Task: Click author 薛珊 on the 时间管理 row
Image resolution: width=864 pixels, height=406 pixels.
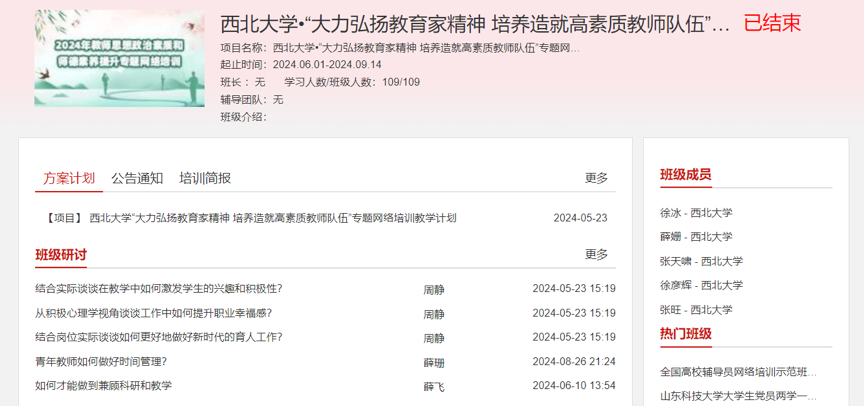Action: tap(434, 363)
